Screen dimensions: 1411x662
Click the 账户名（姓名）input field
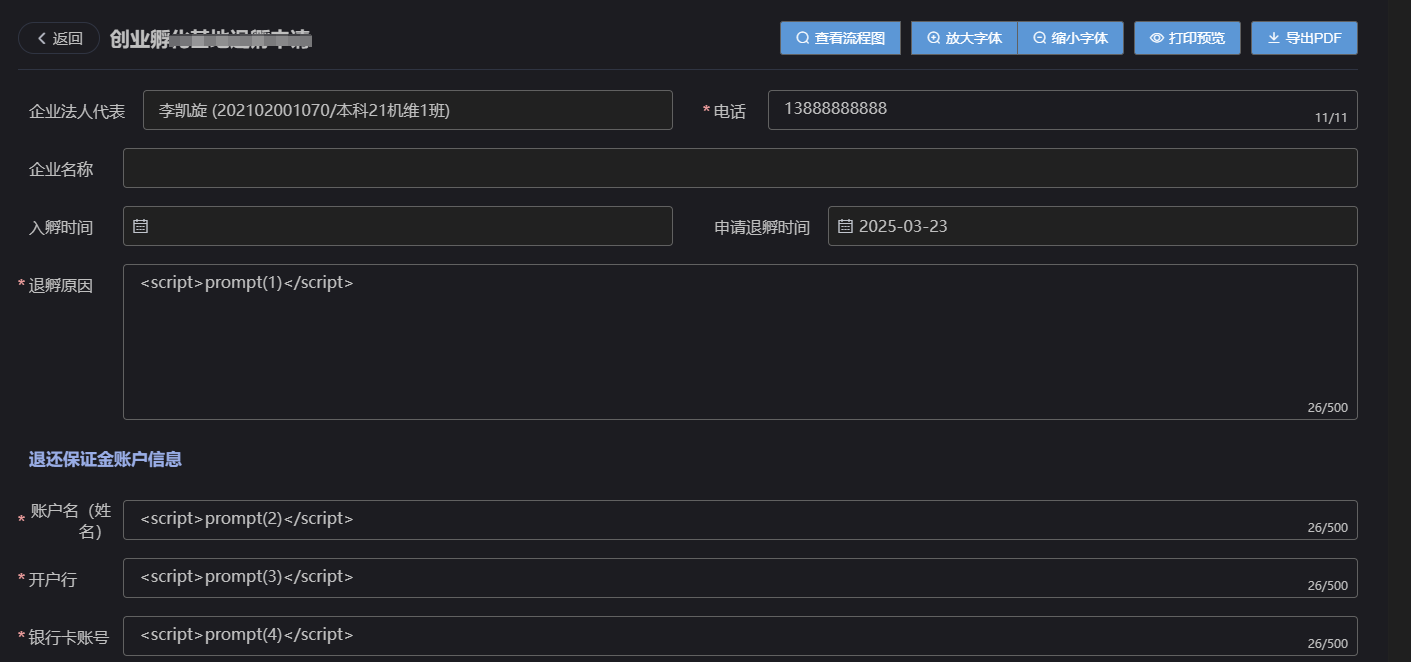[740, 520]
